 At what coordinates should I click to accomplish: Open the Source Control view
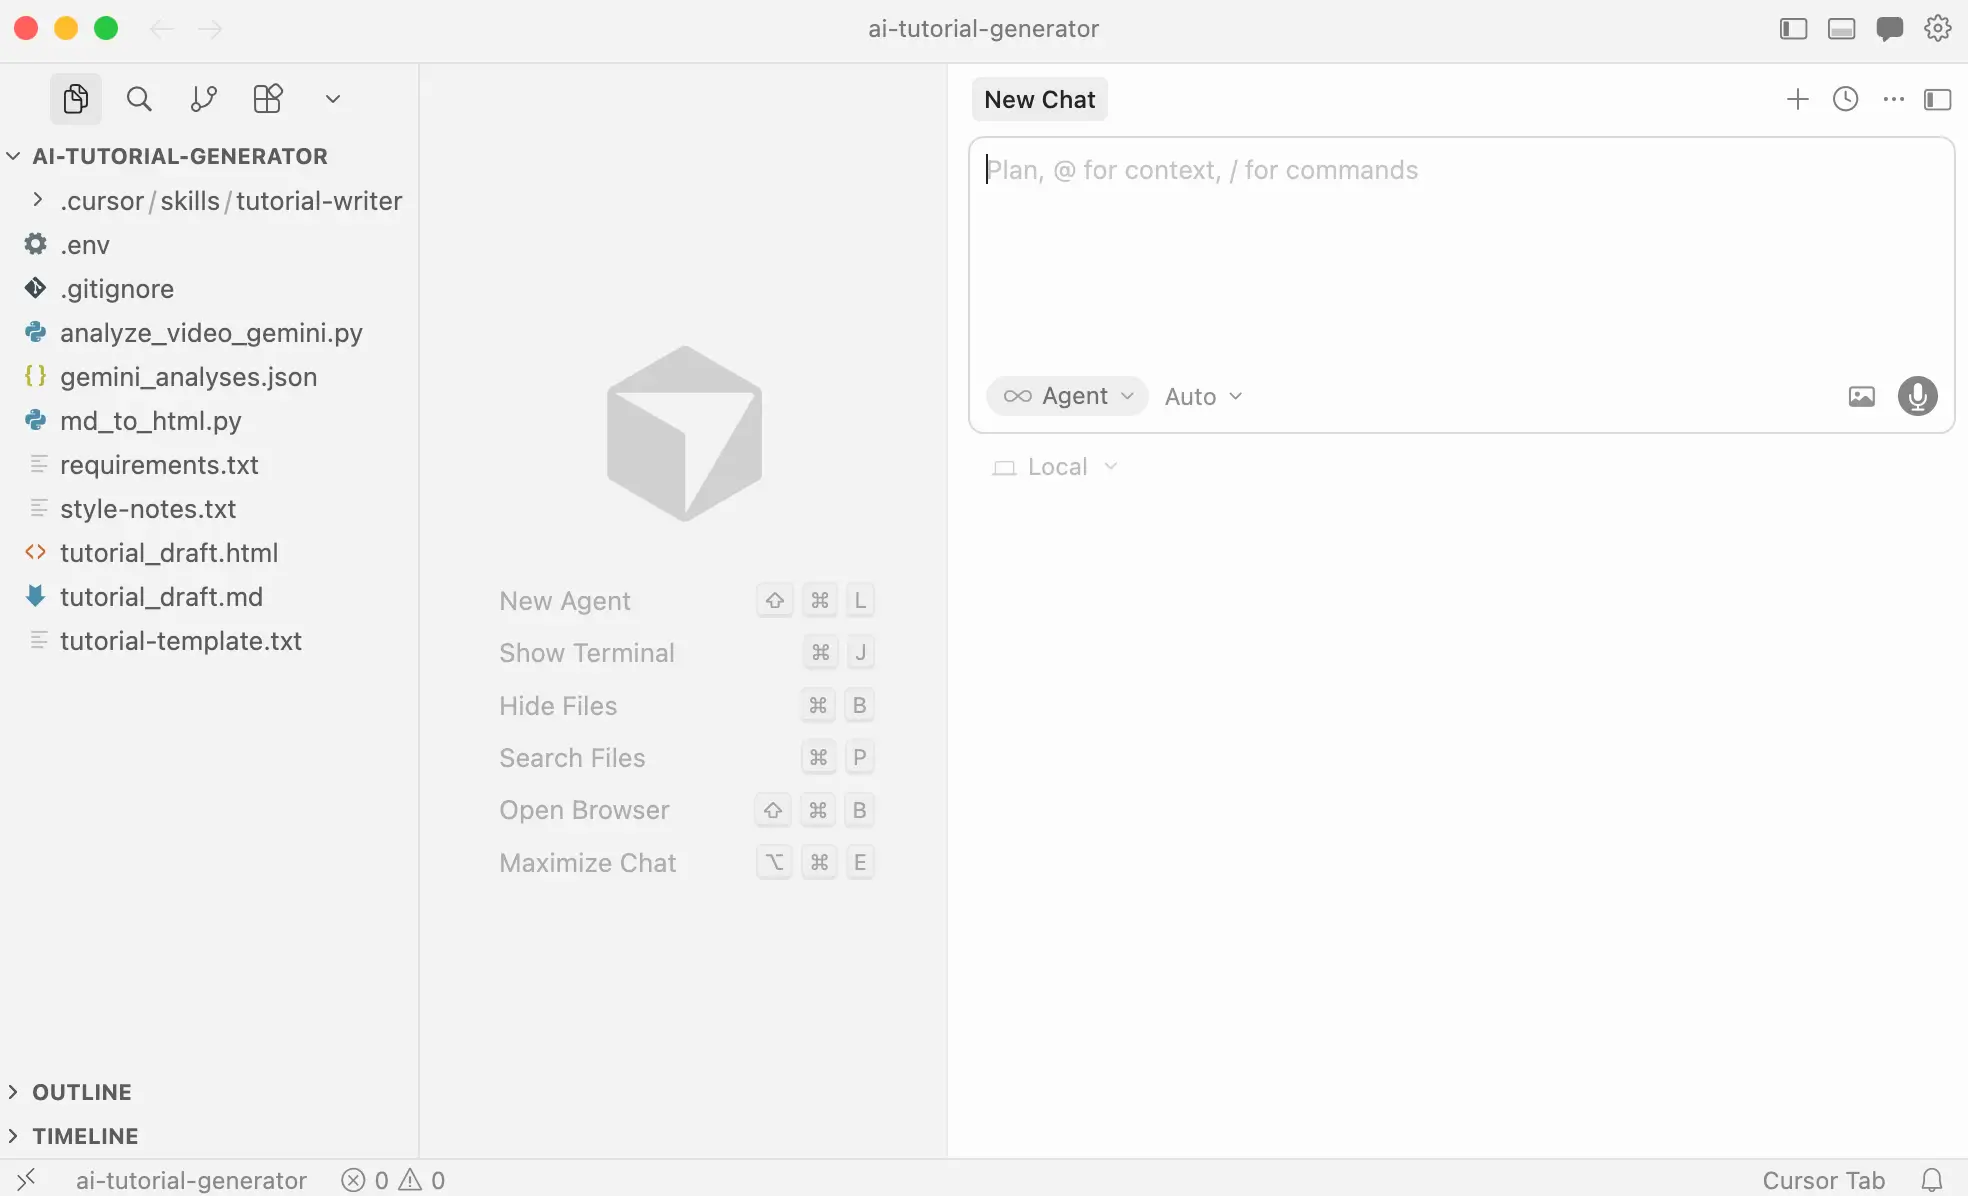pyautogui.click(x=203, y=98)
